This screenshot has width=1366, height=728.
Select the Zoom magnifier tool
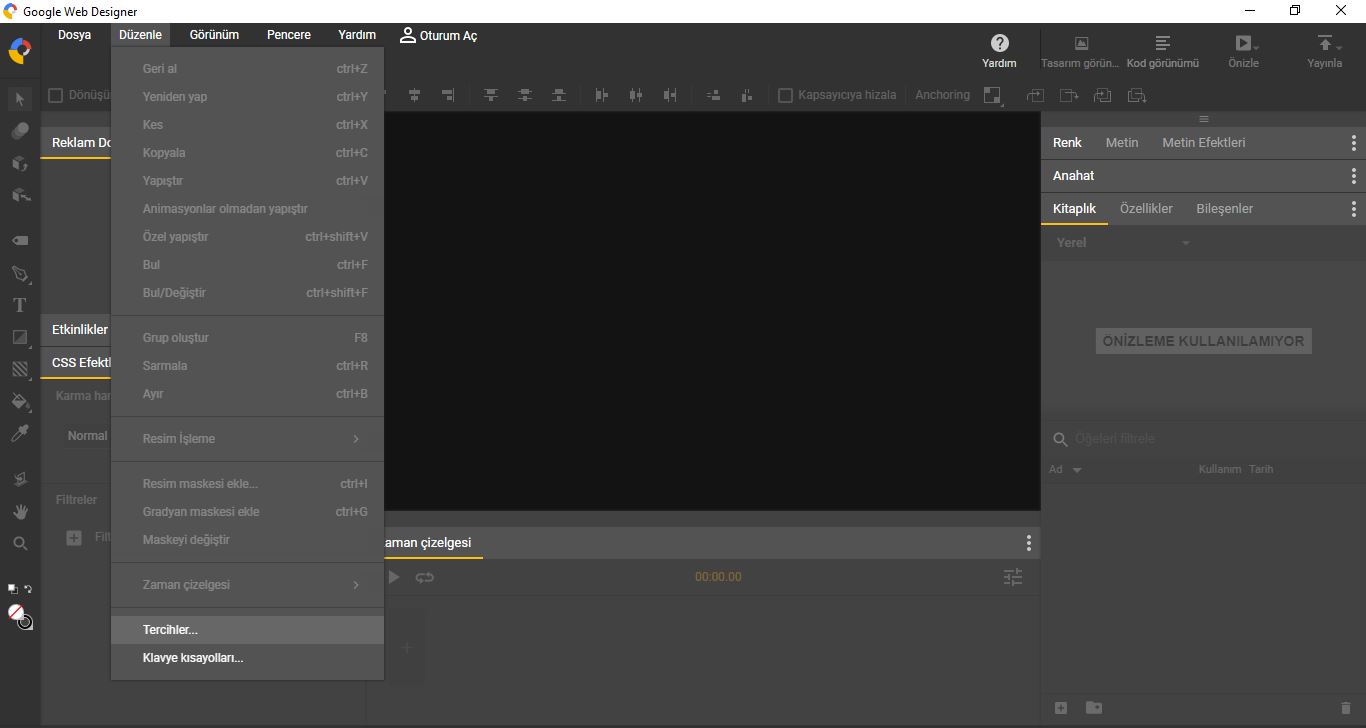point(20,543)
